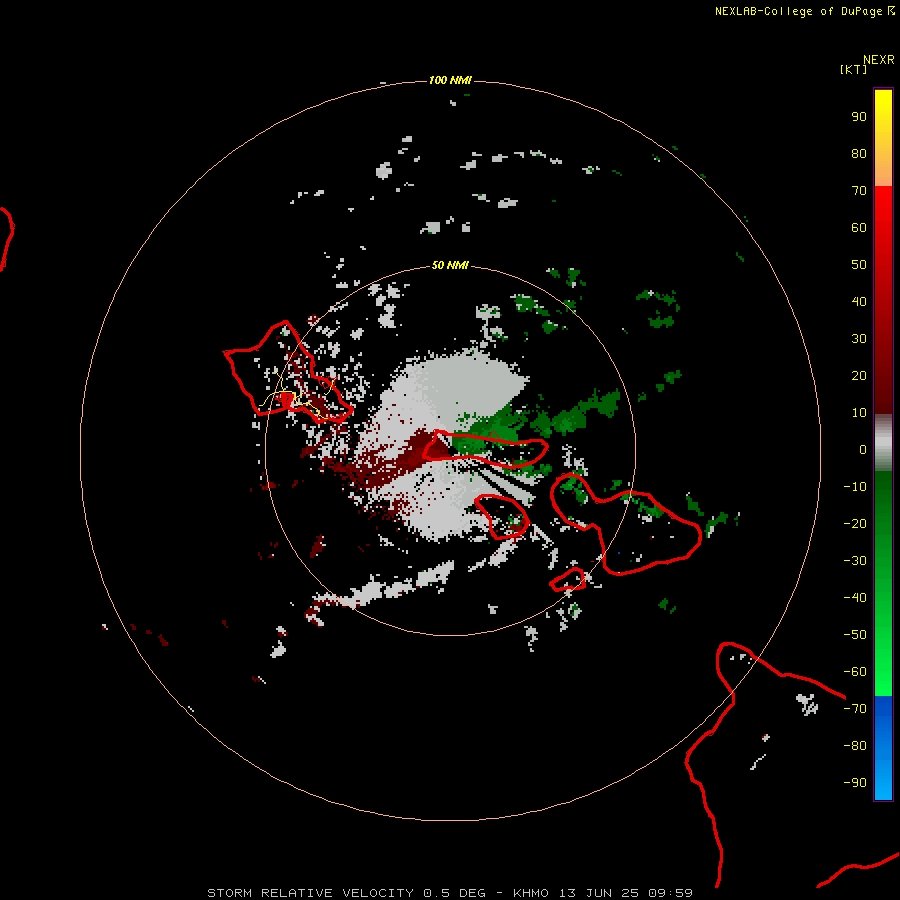This screenshot has height=900, width=900.
Task: Click the -30 value on velocity scale
Action: click(x=855, y=561)
